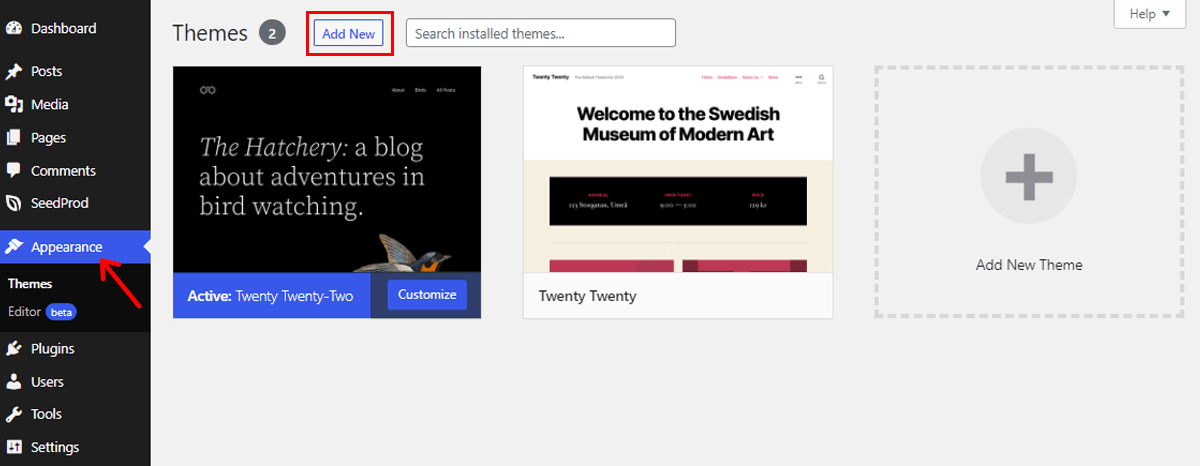Open the Plugins menu

tap(75, 349)
